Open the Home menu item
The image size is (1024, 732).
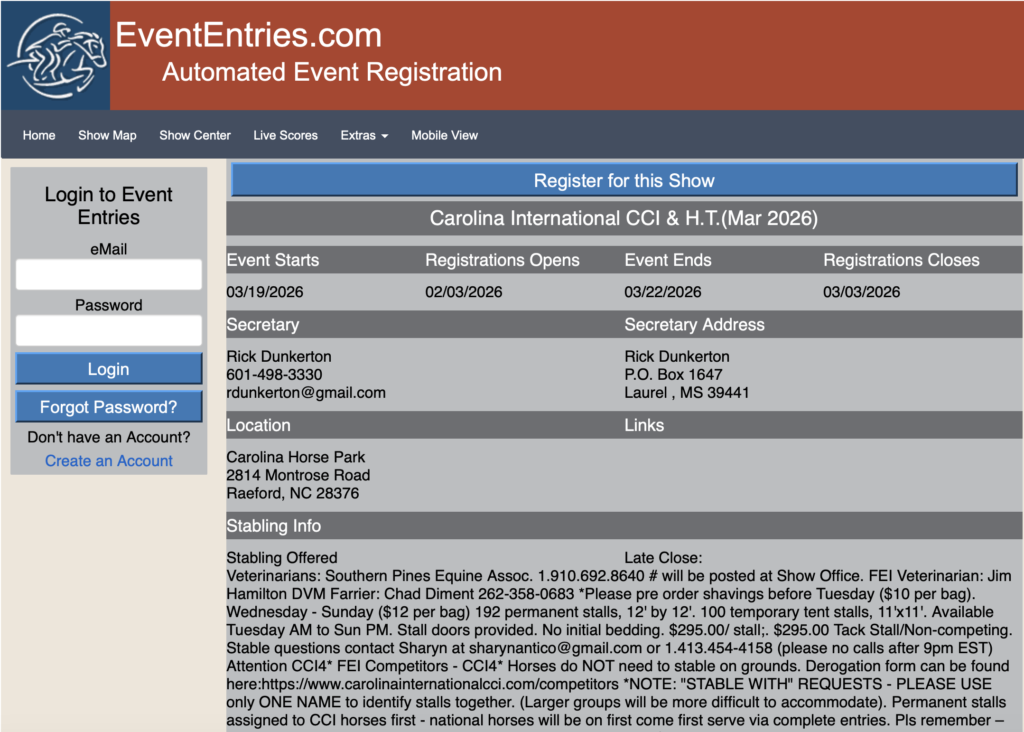click(39, 135)
